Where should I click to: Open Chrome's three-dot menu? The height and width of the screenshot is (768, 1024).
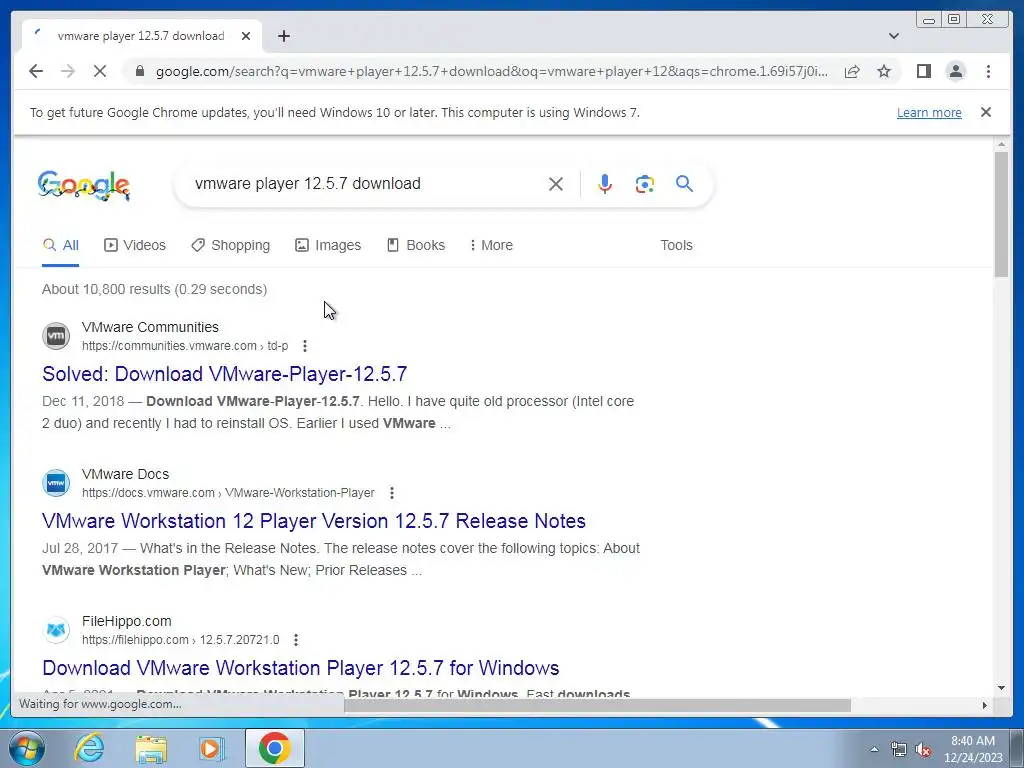pyautogui.click(x=988, y=71)
